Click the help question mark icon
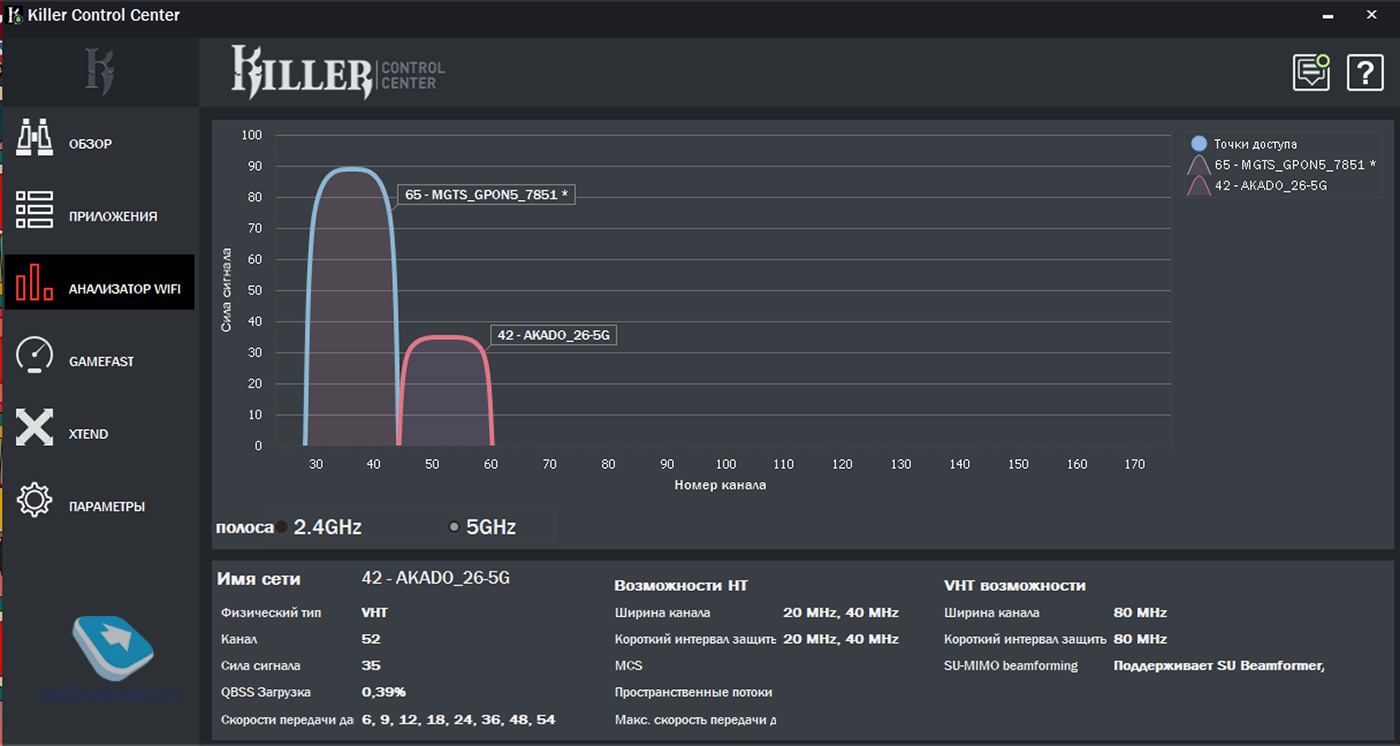 coord(1365,73)
